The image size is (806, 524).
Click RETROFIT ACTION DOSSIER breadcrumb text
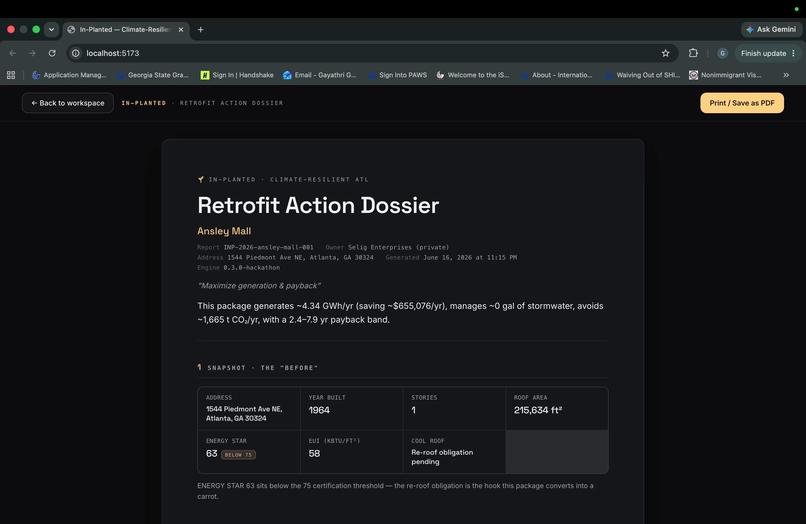point(231,103)
